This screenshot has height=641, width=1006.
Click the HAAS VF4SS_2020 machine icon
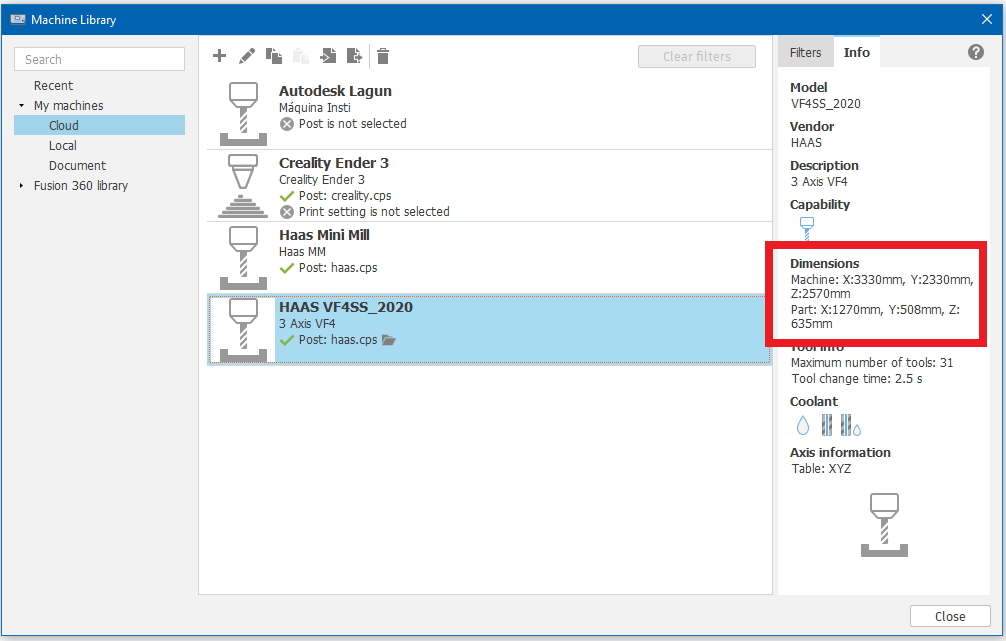(x=243, y=330)
